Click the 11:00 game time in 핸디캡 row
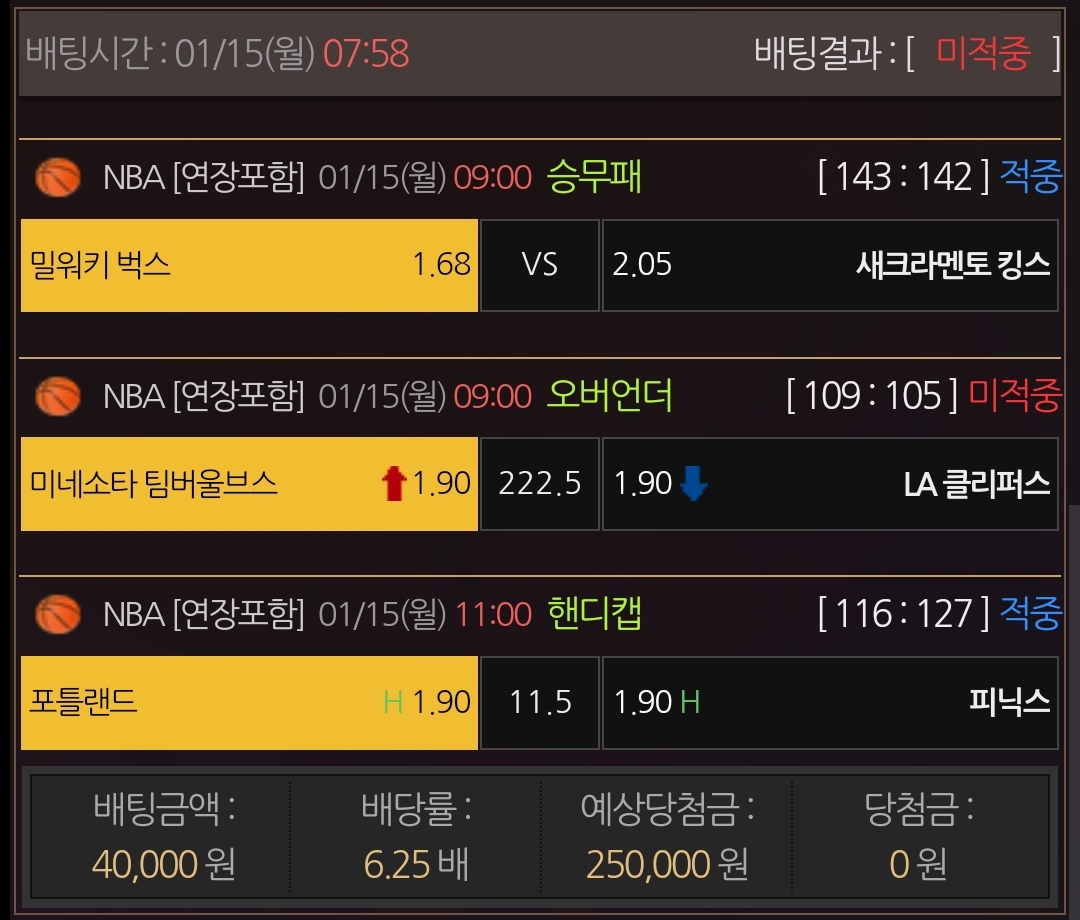The image size is (1080, 920). pos(493,614)
